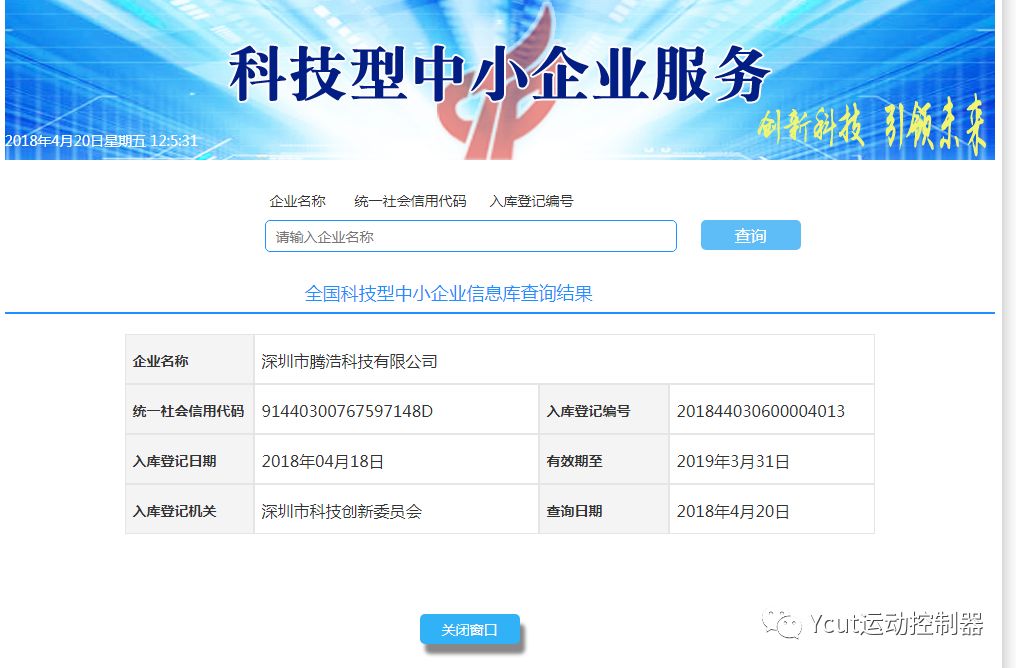
Task: Select the 企业名称 search tab
Action: pos(297,202)
